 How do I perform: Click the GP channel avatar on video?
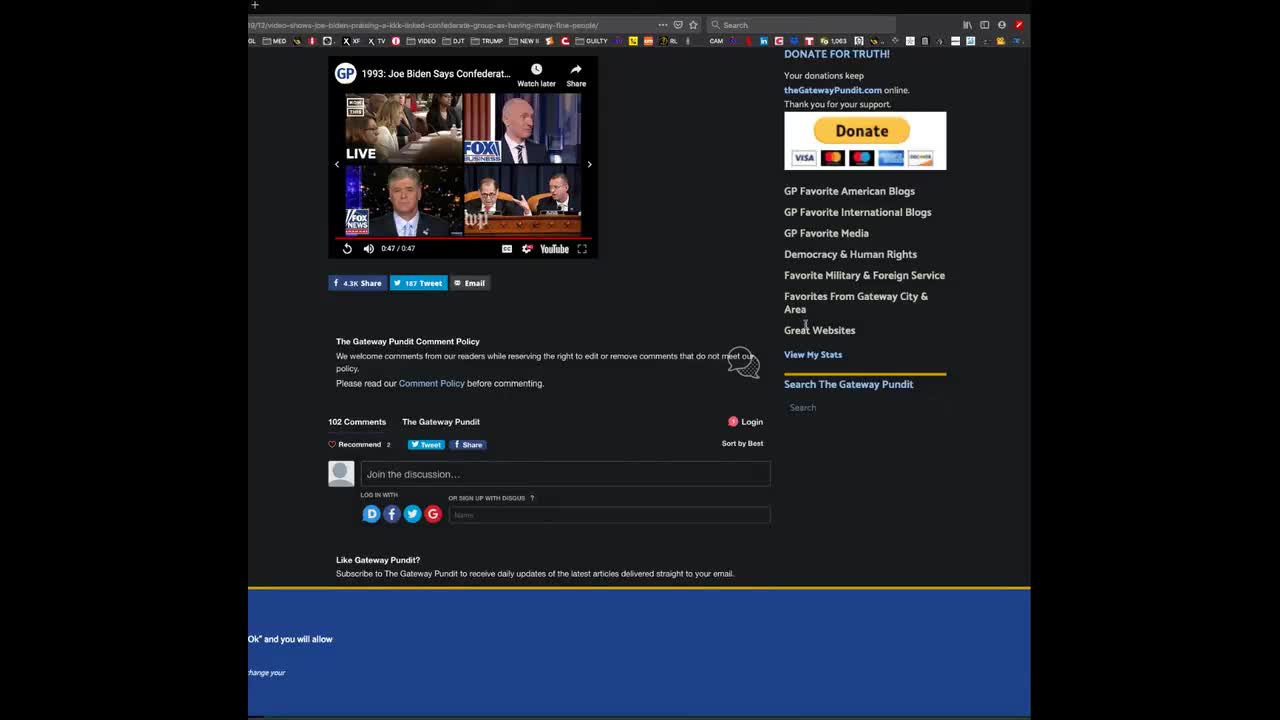click(345, 73)
